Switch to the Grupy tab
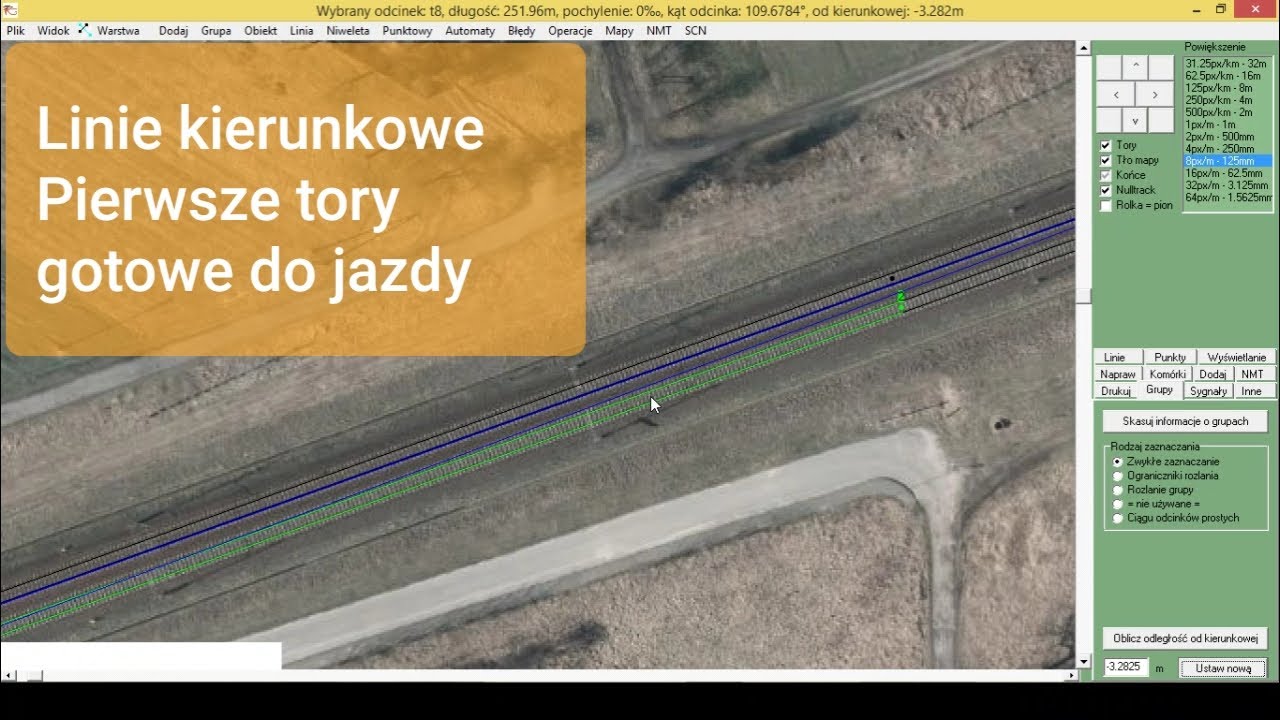1280x720 pixels. click(1159, 390)
